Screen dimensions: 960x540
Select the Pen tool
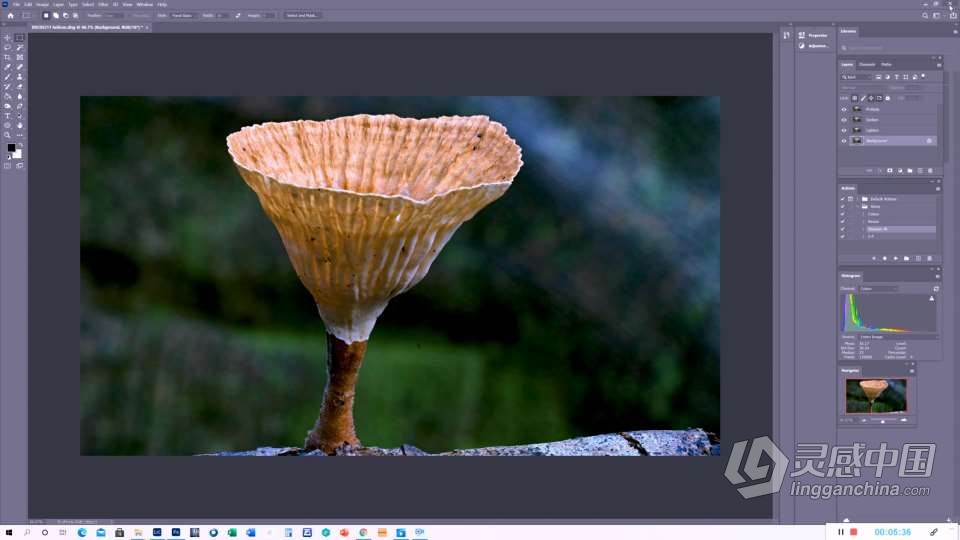coord(20,107)
